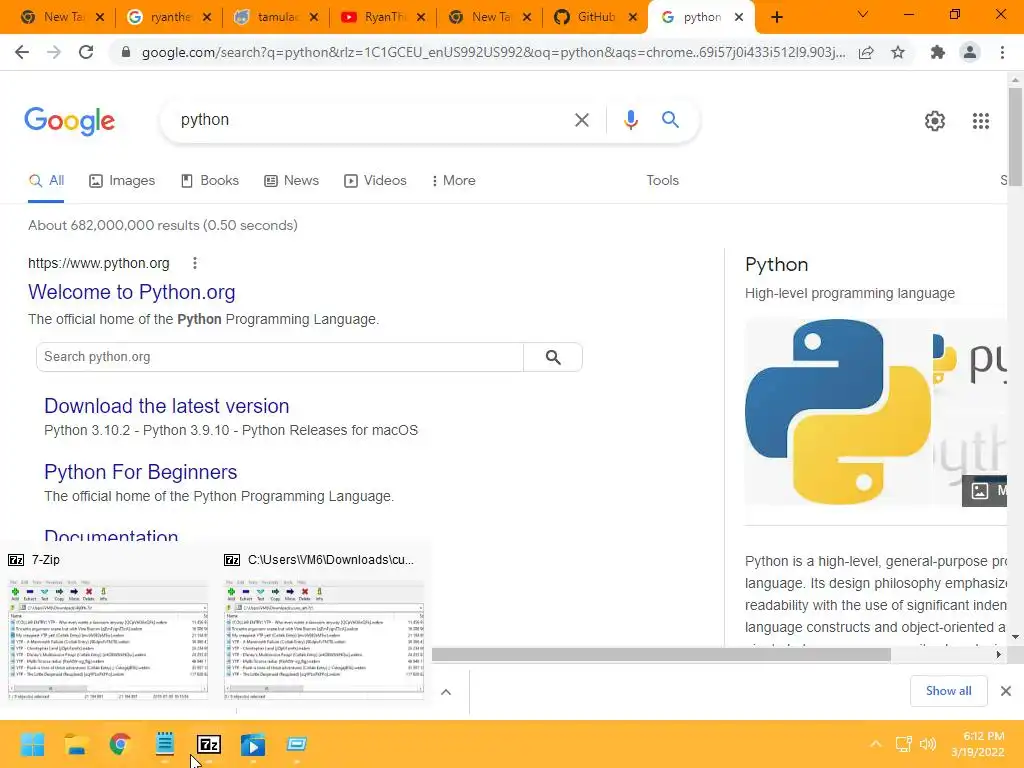The height and width of the screenshot is (768, 1024).
Task: Expand the download item chevron
Action: [446, 692]
